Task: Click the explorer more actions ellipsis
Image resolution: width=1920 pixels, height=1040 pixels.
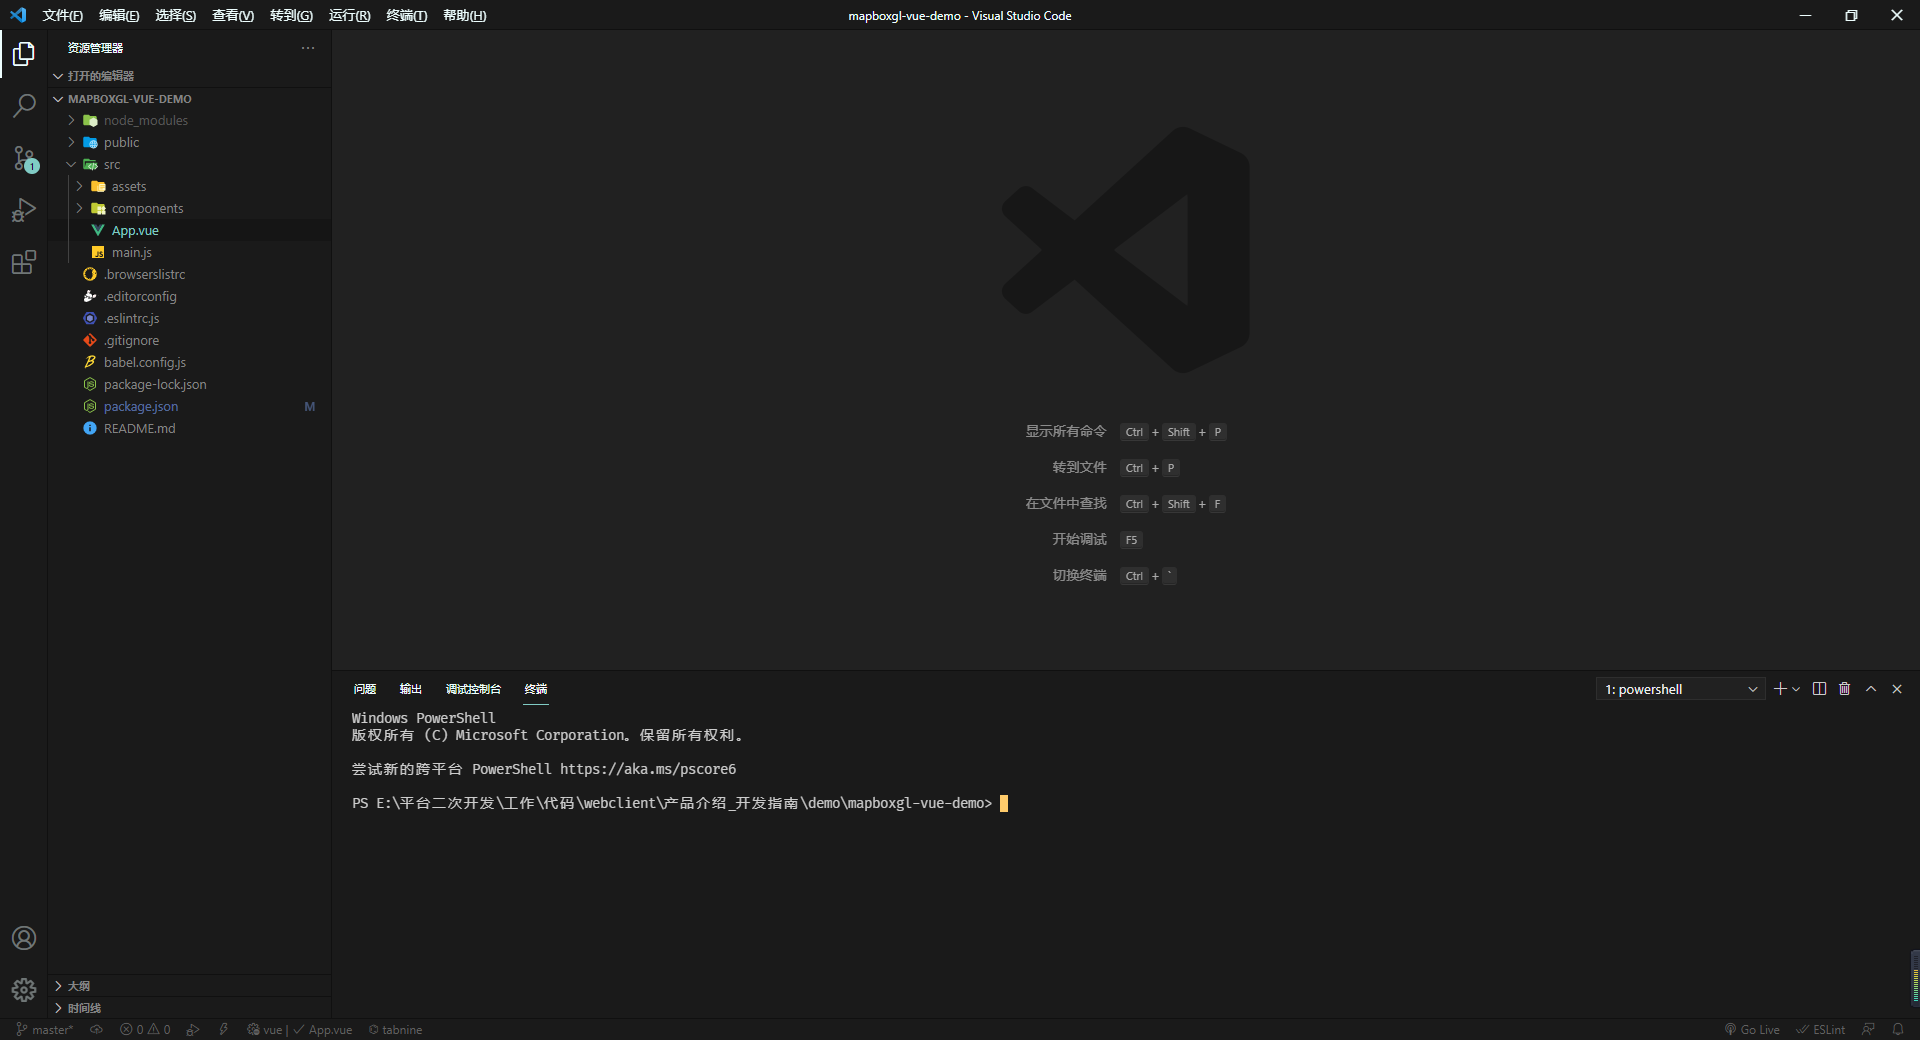Action: (308, 48)
